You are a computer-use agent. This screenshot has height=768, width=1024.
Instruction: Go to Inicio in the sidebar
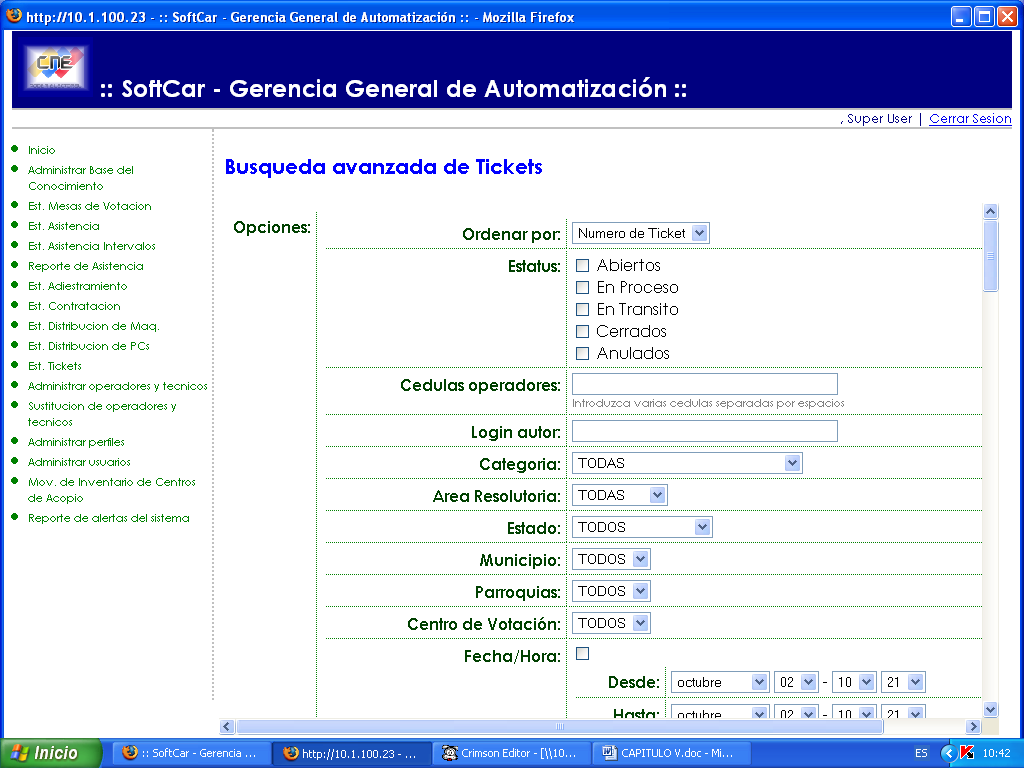pos(42,150)
